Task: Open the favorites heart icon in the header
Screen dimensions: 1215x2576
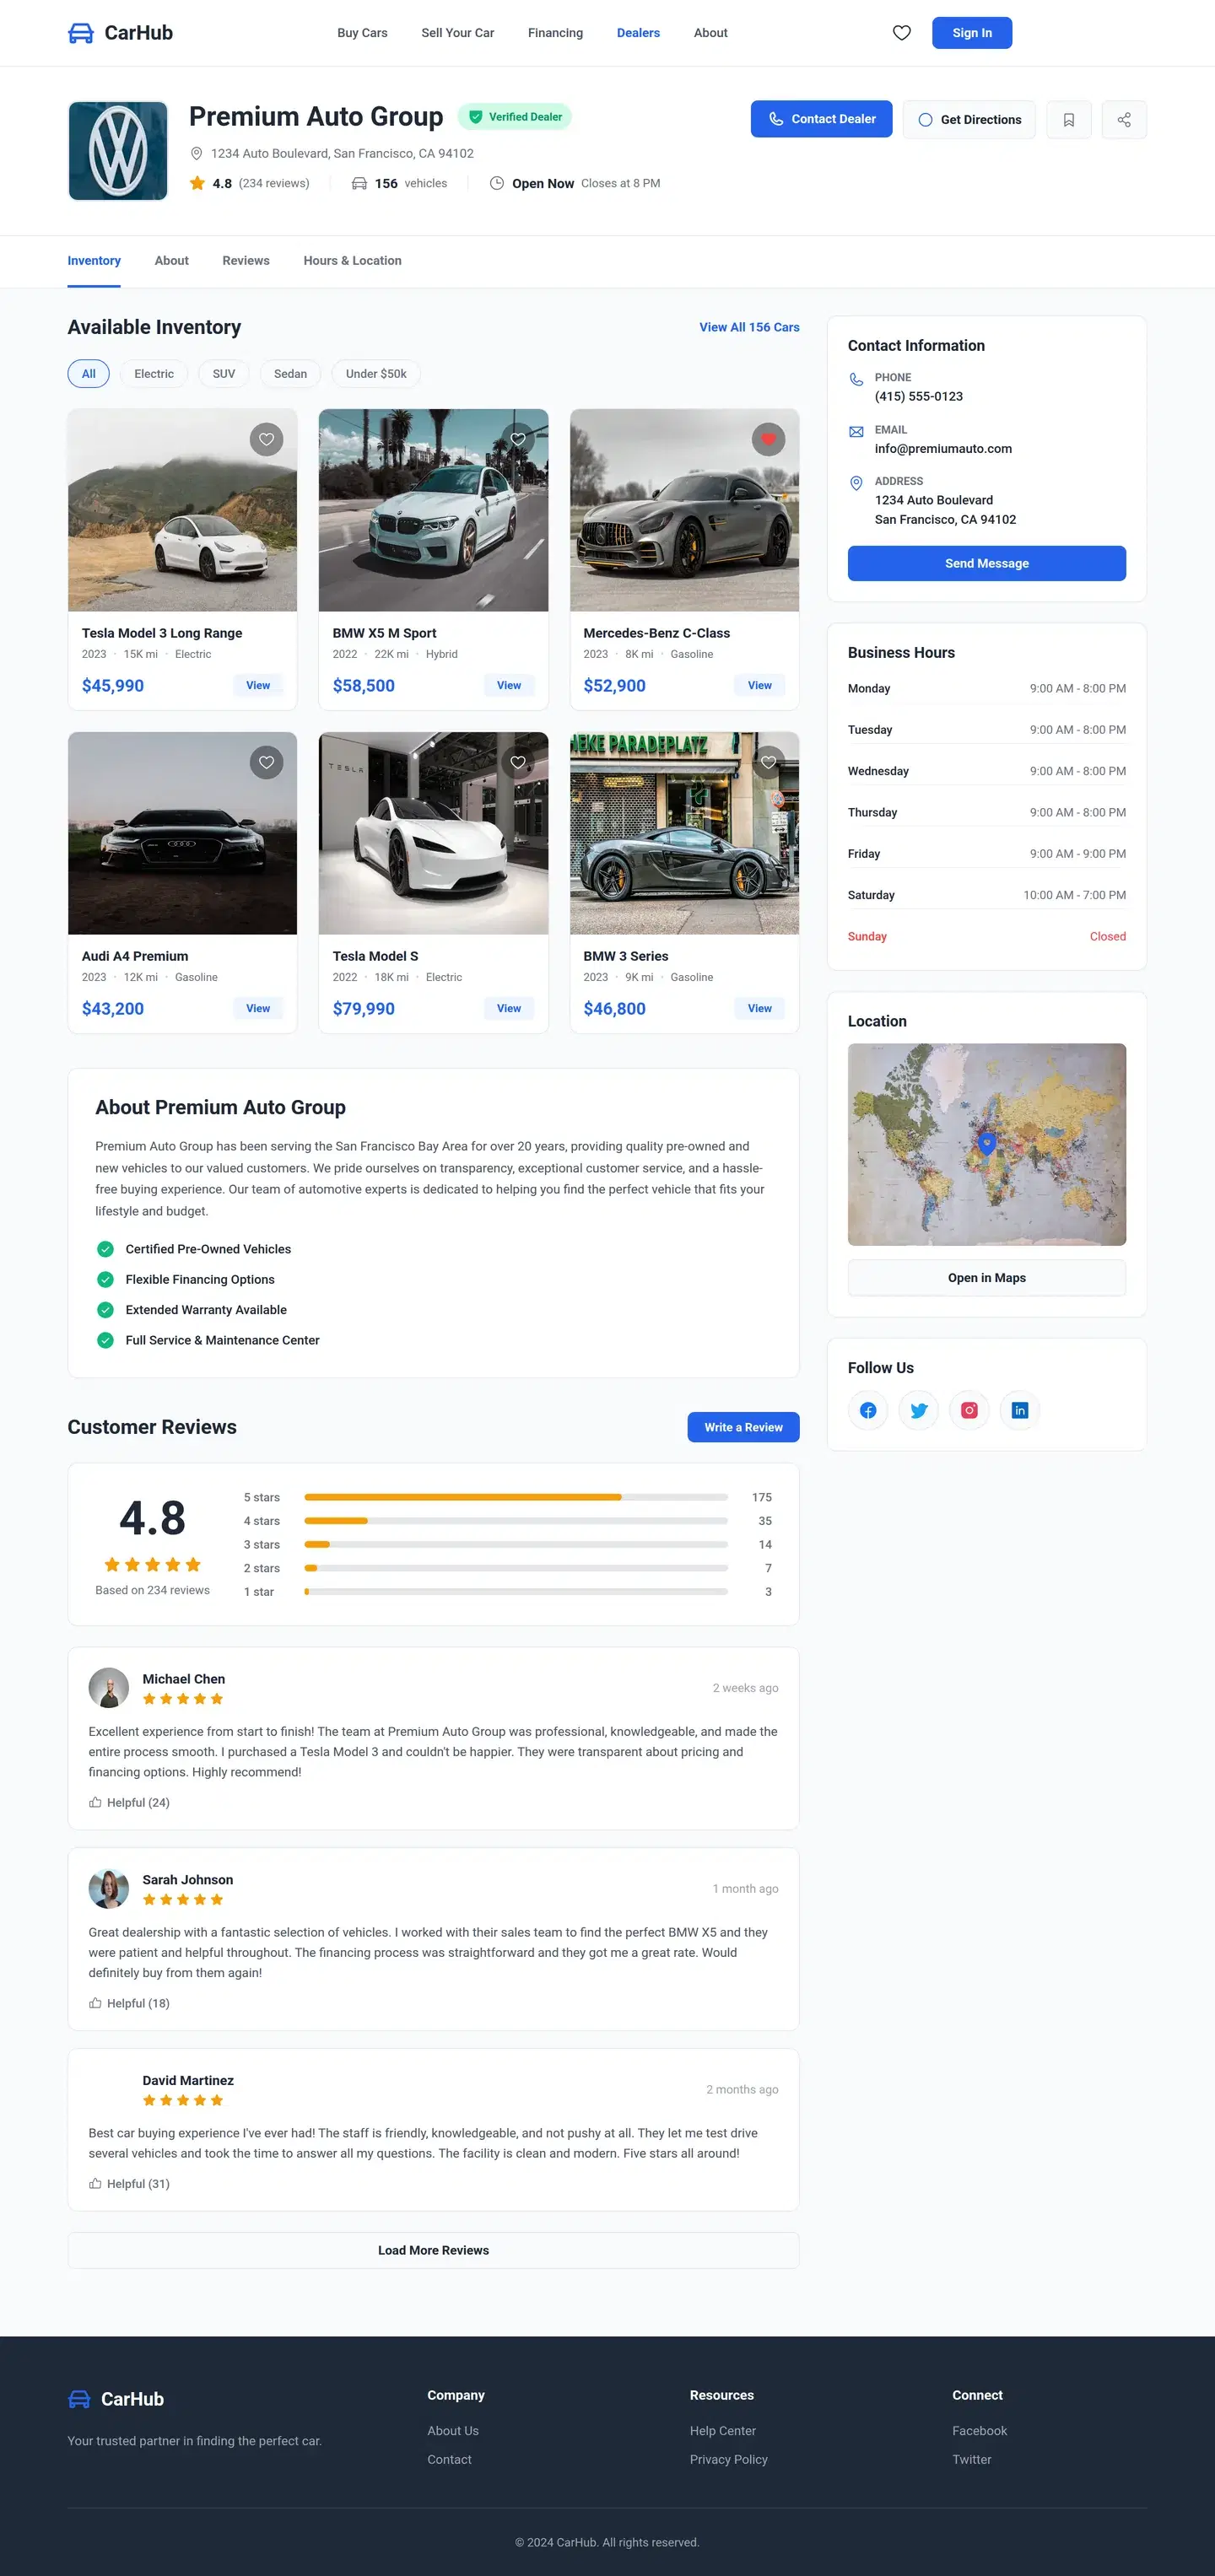Action: tap(901, 33)
